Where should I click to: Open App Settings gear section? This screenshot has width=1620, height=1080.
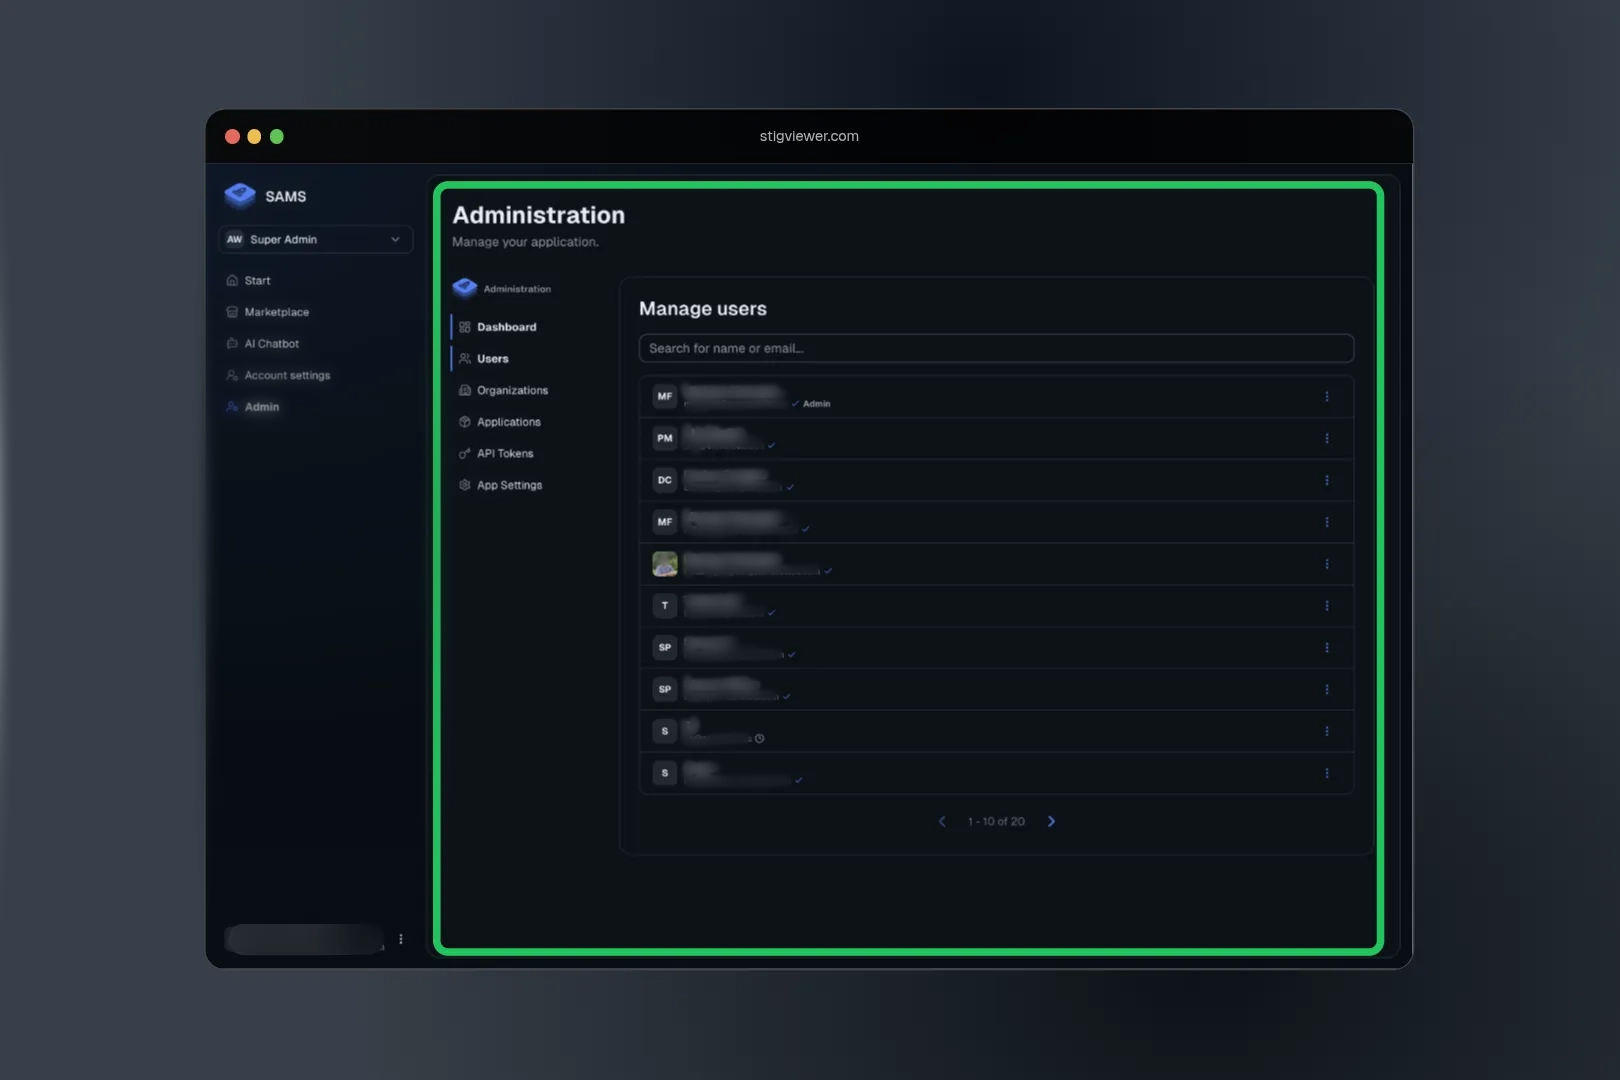[509, 485]
